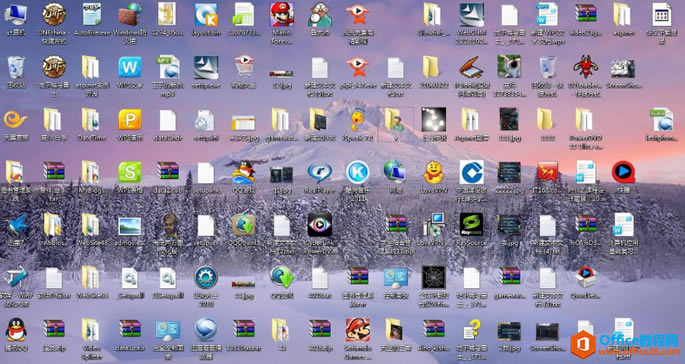The height and width of the screenshot is (364, 685).
Task: Launch the Mario Forever game icon
Action: click(x=282, y=14)
